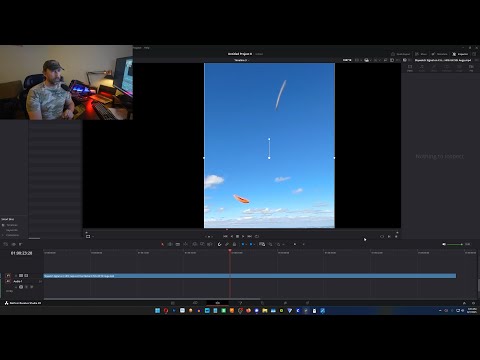Switch to the Edit page tab

217,303
